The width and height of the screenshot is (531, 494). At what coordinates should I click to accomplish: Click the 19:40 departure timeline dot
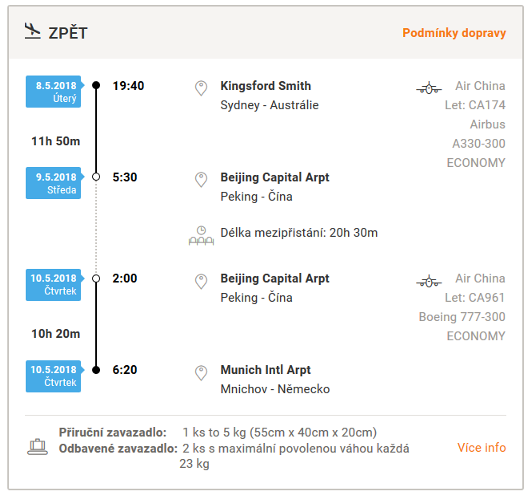96,85
